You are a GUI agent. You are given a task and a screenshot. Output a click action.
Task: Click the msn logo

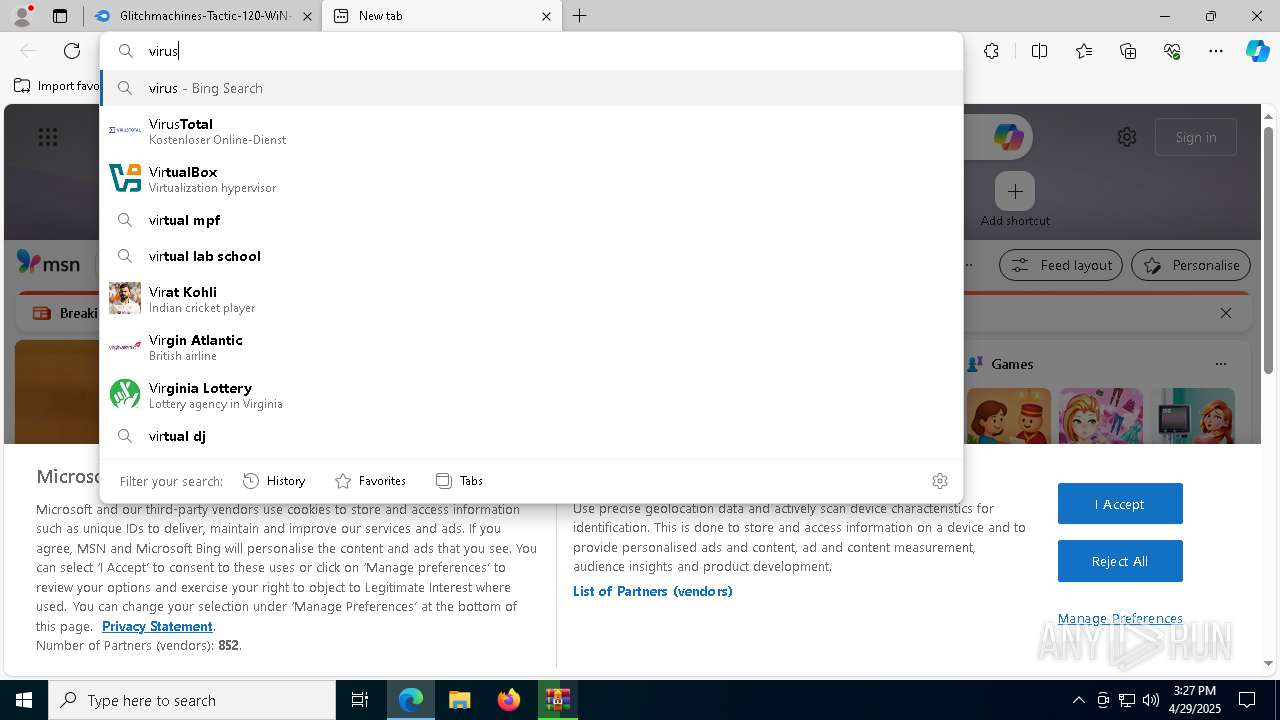48,263
